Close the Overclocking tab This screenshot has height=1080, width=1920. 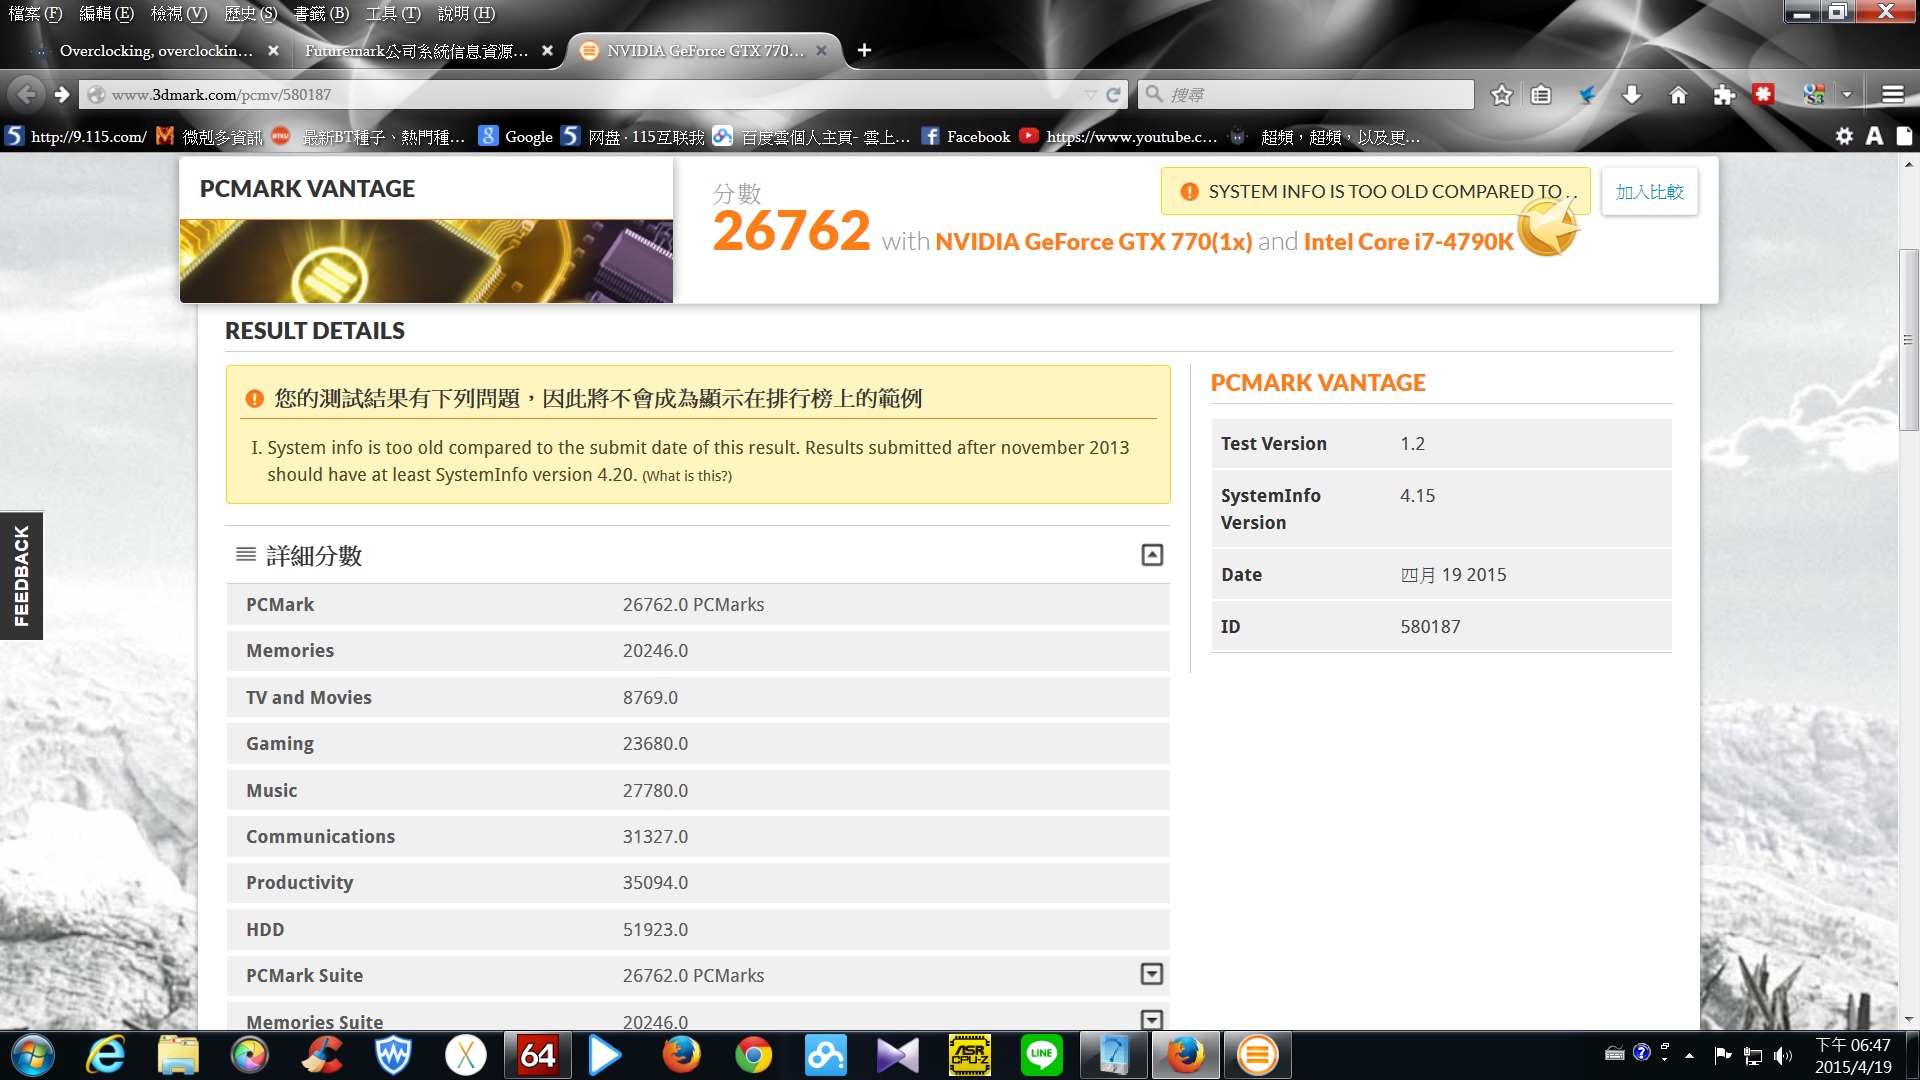pos(273,50)
